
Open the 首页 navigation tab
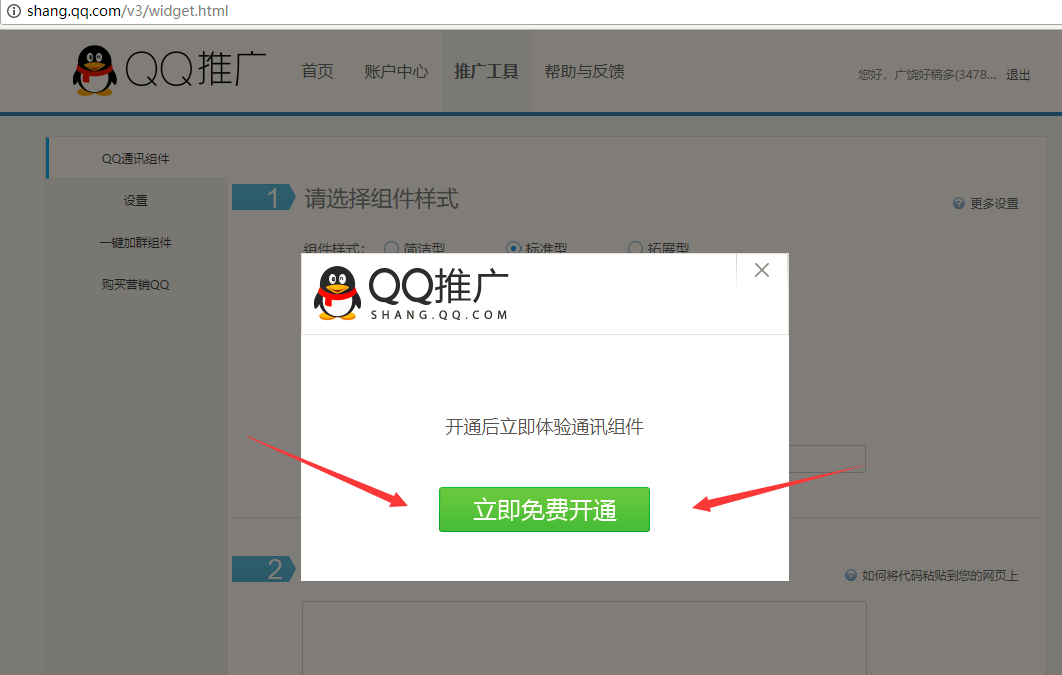[x=317, y=72]
